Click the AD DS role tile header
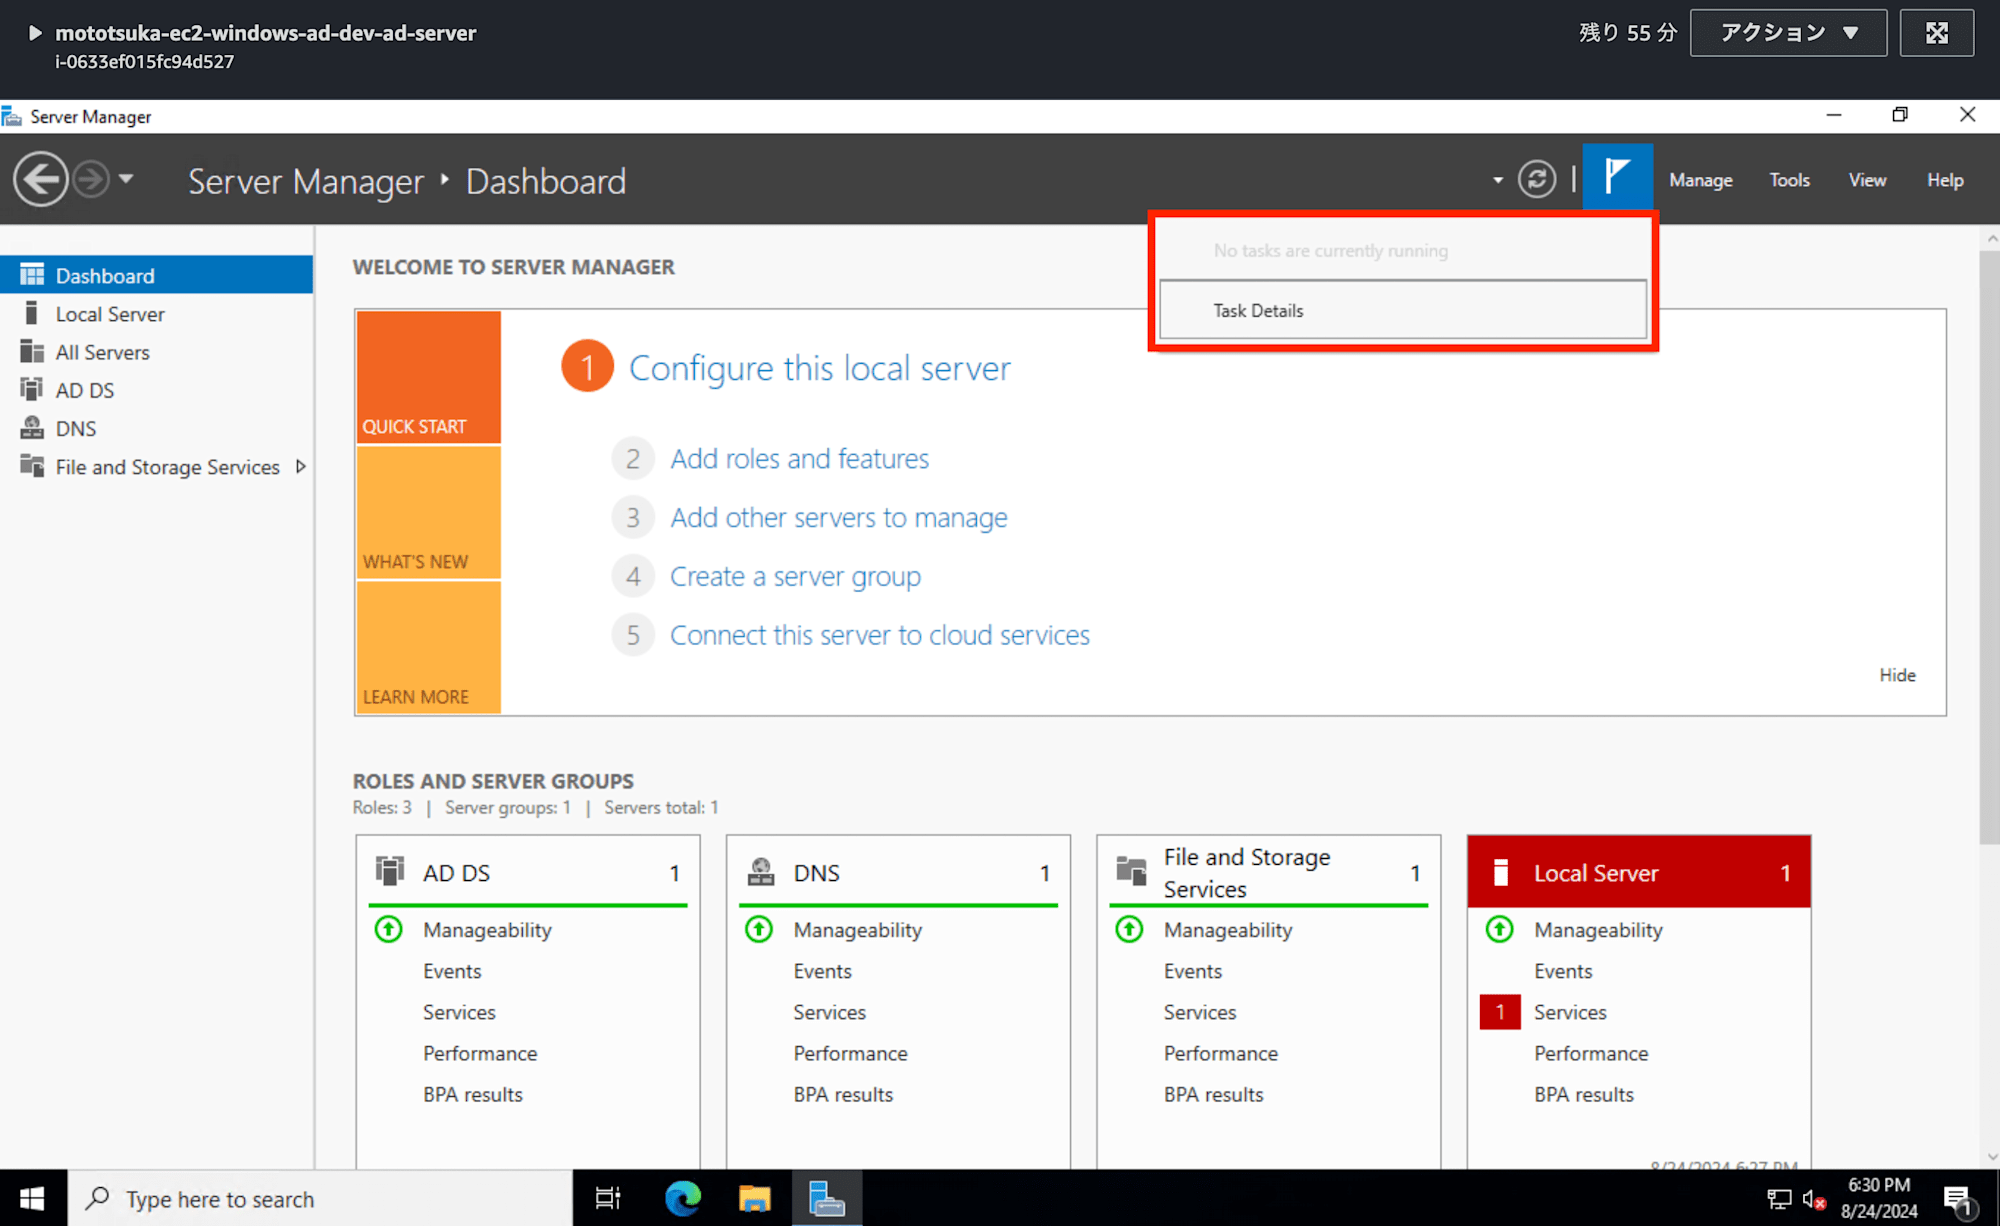This screenshot has height=1226, width=2000. pyautogui.click(x=528, y=872)
